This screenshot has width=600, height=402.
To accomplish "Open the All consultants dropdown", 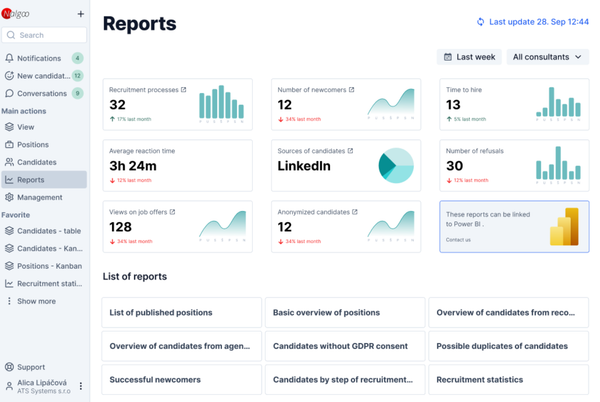I will pos(546,57).
